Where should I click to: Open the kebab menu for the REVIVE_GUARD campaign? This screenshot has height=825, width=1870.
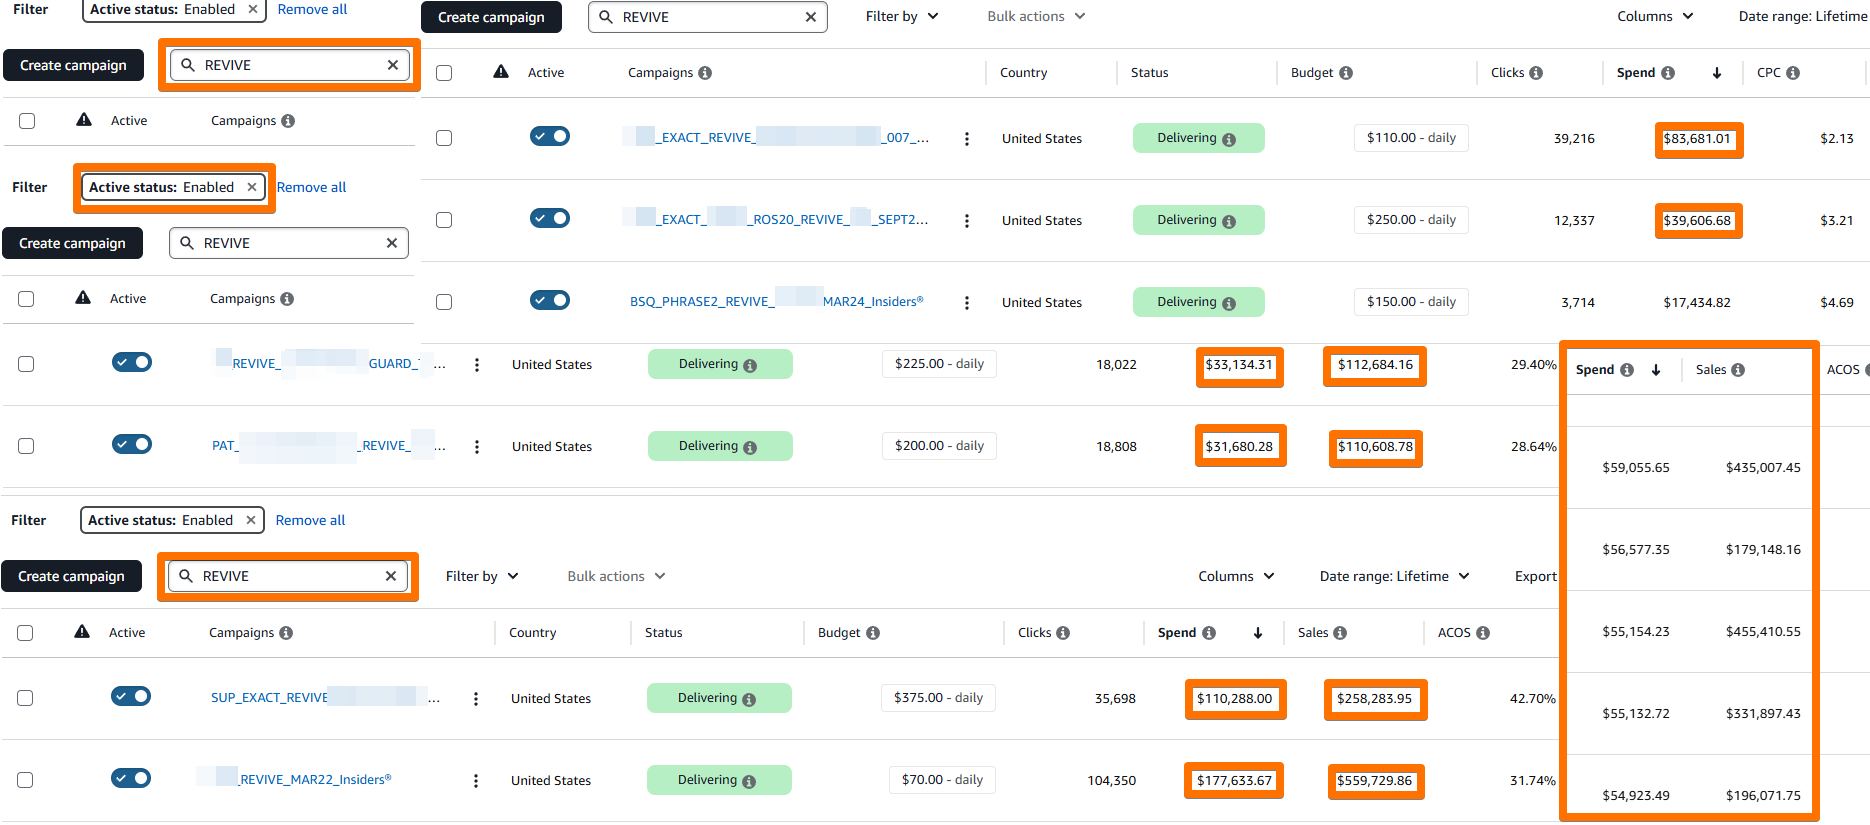(476, 365)
